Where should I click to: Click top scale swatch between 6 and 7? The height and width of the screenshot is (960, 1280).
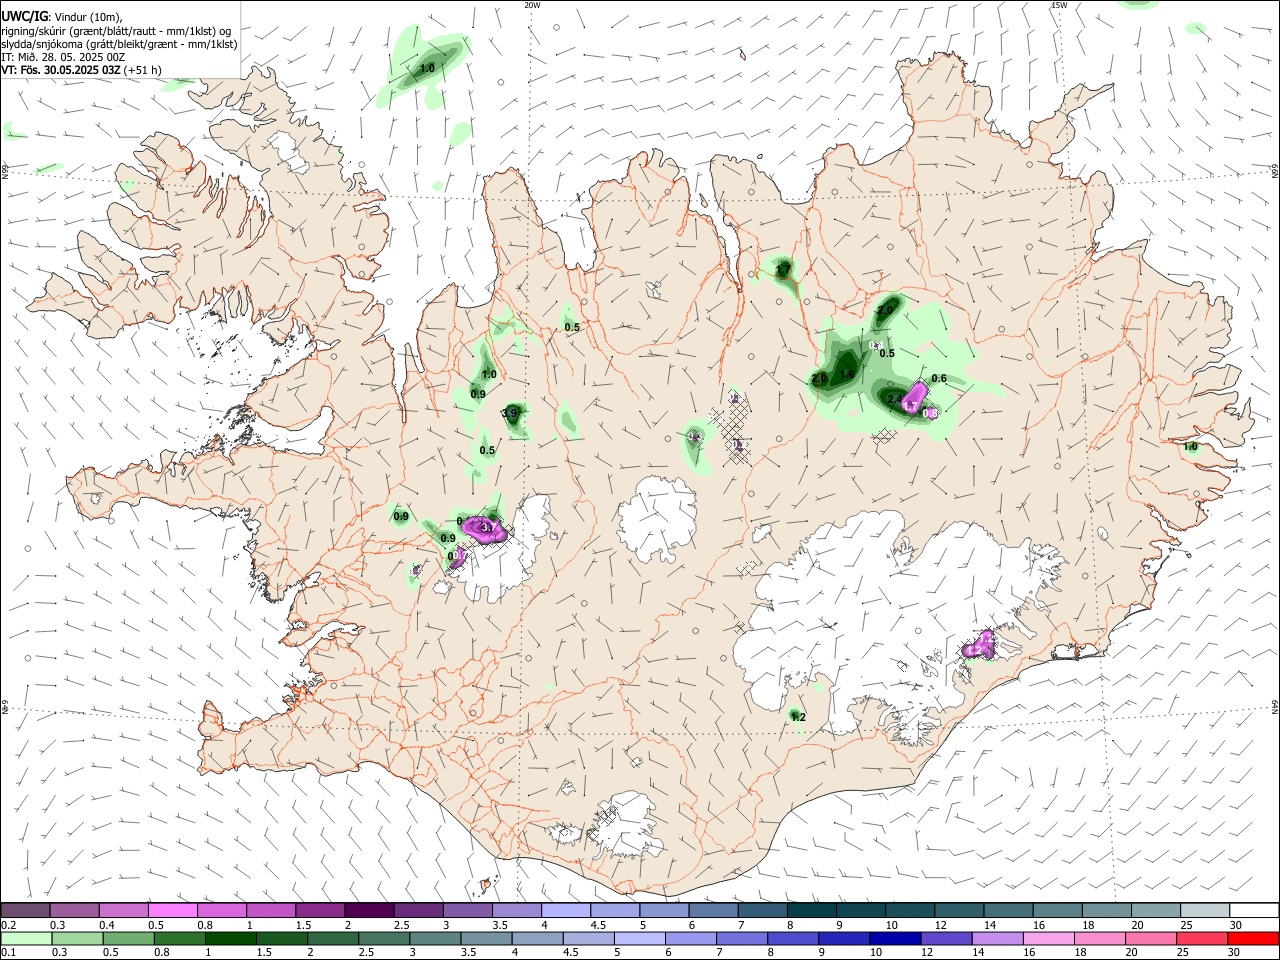pyautogui.click(x=712, y=910)
